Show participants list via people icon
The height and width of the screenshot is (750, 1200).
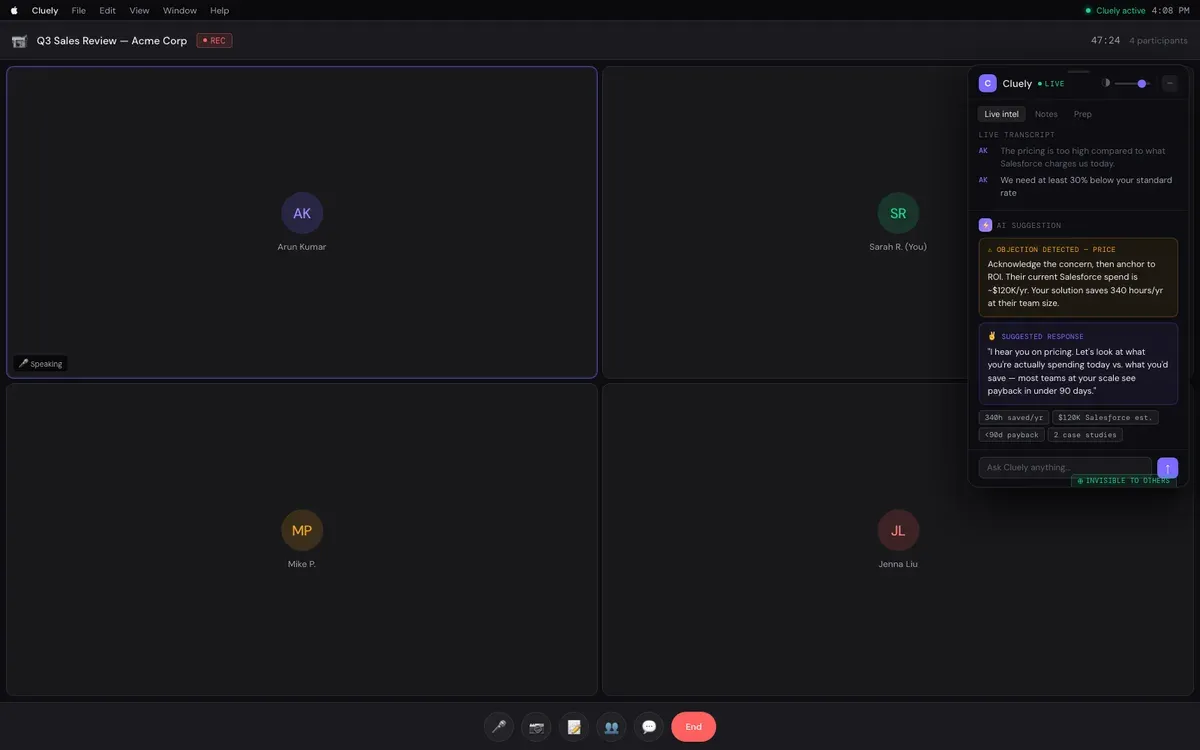(x=611, y=727)
